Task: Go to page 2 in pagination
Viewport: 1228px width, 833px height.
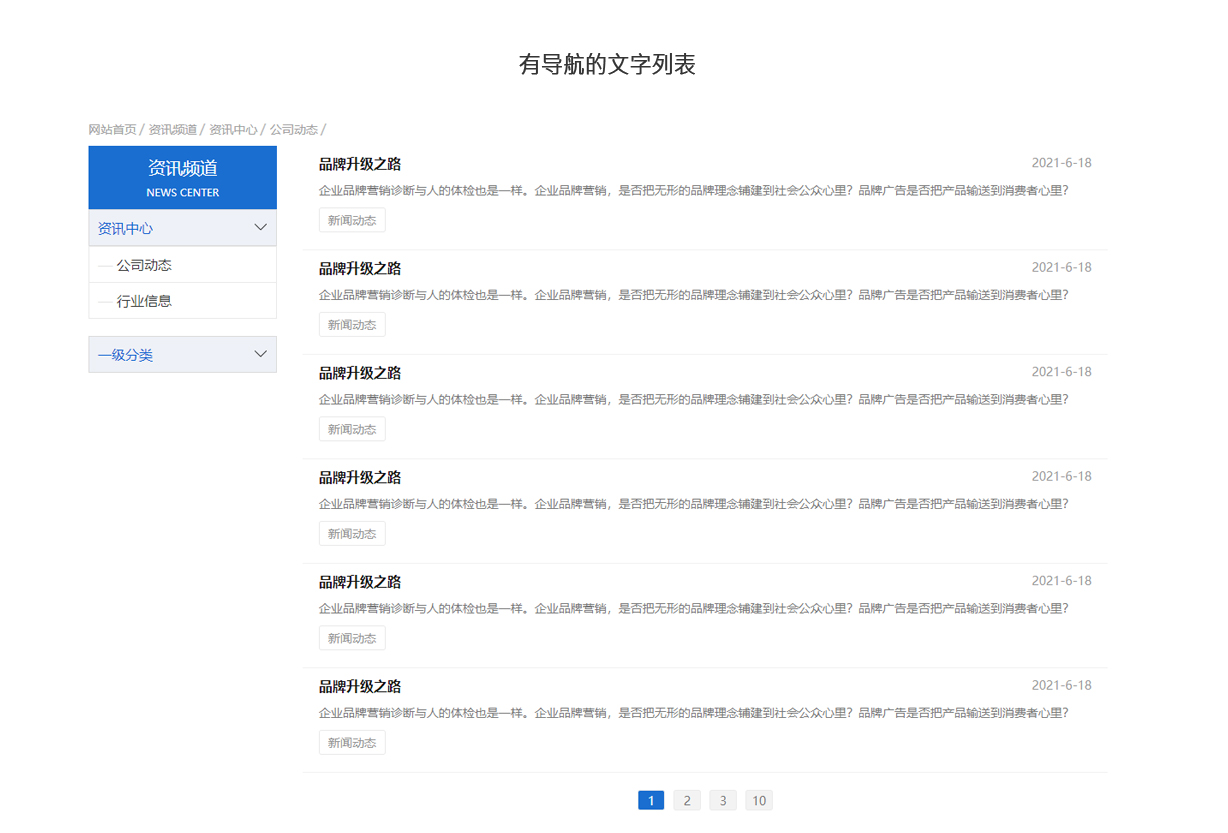Action: [687, 800]
